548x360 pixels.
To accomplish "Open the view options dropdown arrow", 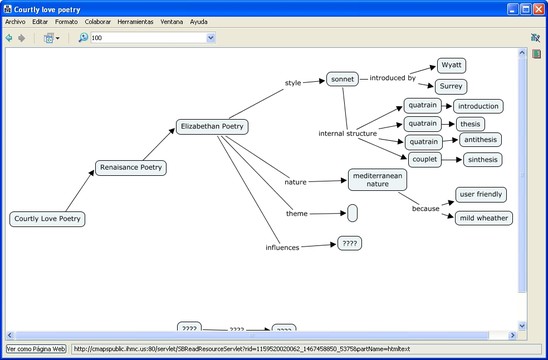I will click(x=57, y=38).
